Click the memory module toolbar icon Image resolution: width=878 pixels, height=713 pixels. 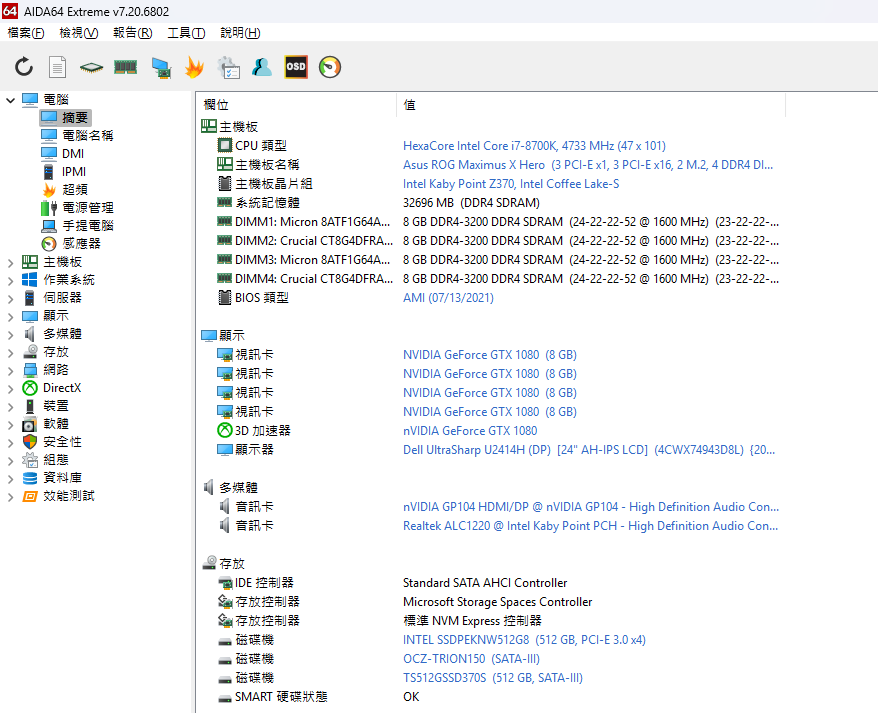(125, 67)
